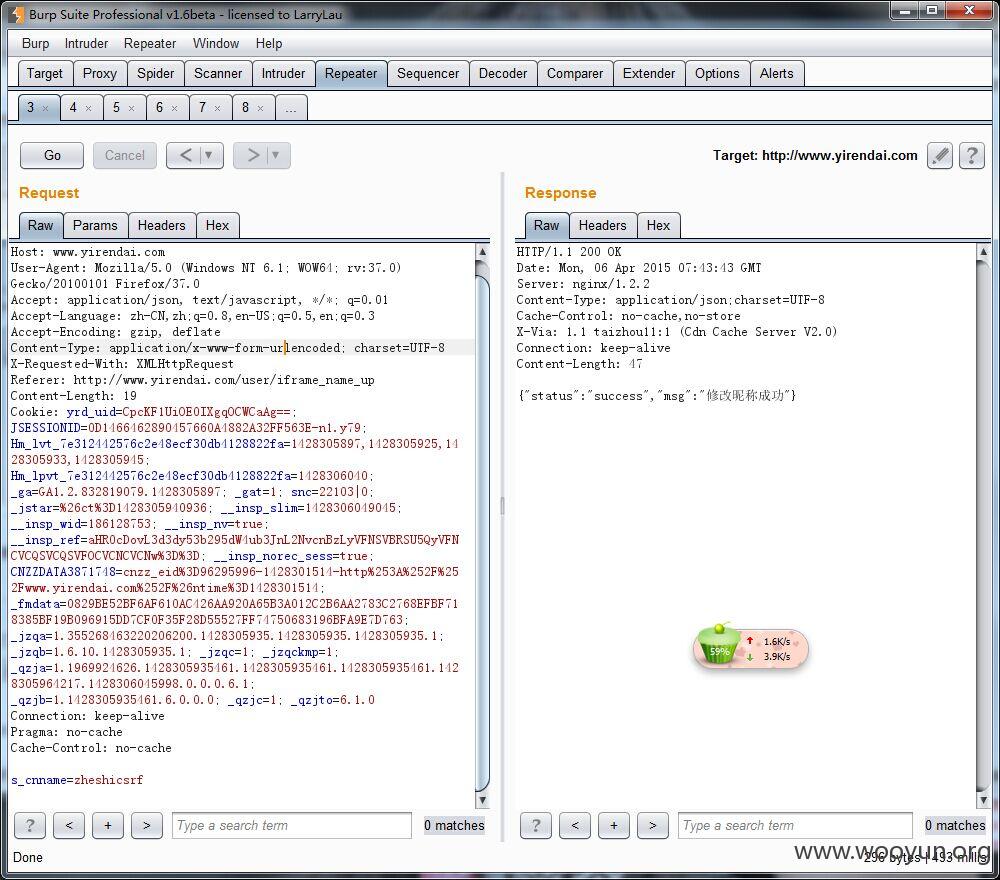Open the response Headers tab
Image resolution: width=1000 pixels, height=880 pixels.
point(603,225)
